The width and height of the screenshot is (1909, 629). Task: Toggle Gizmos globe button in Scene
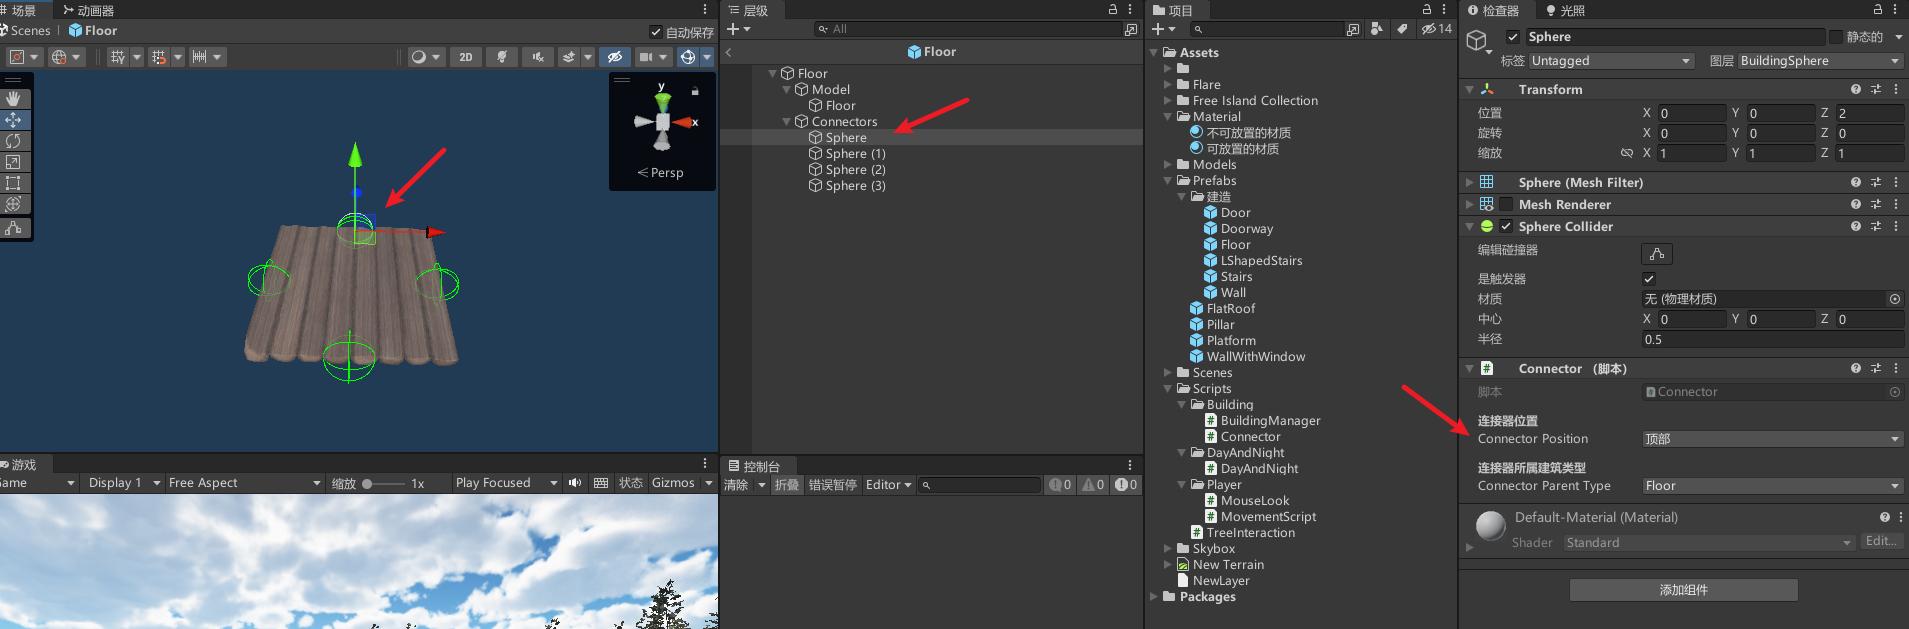[688, 57]
